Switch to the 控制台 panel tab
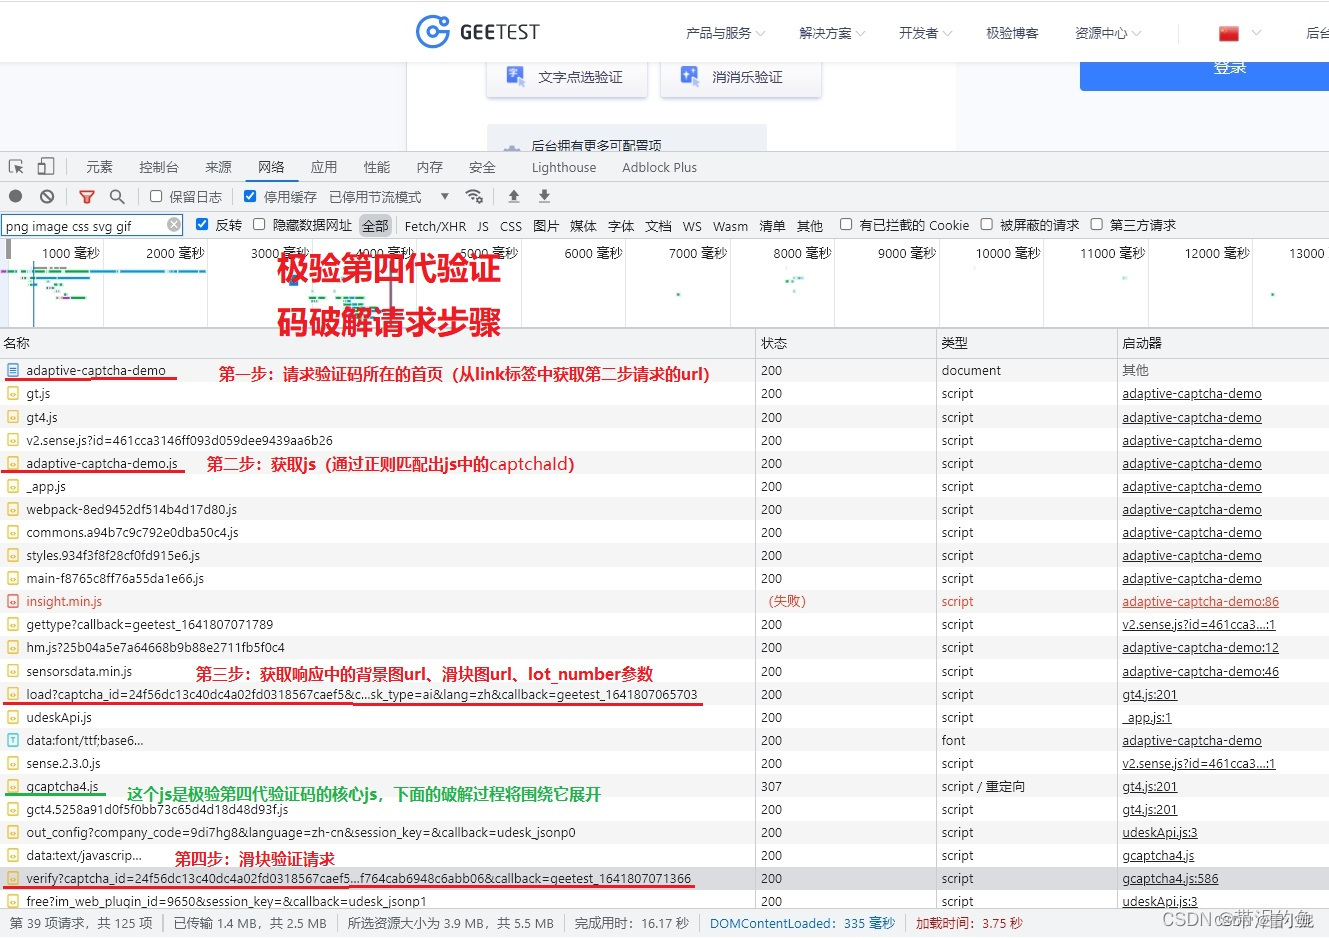This screenshot has width=1329, height=938. click(158, 166)
